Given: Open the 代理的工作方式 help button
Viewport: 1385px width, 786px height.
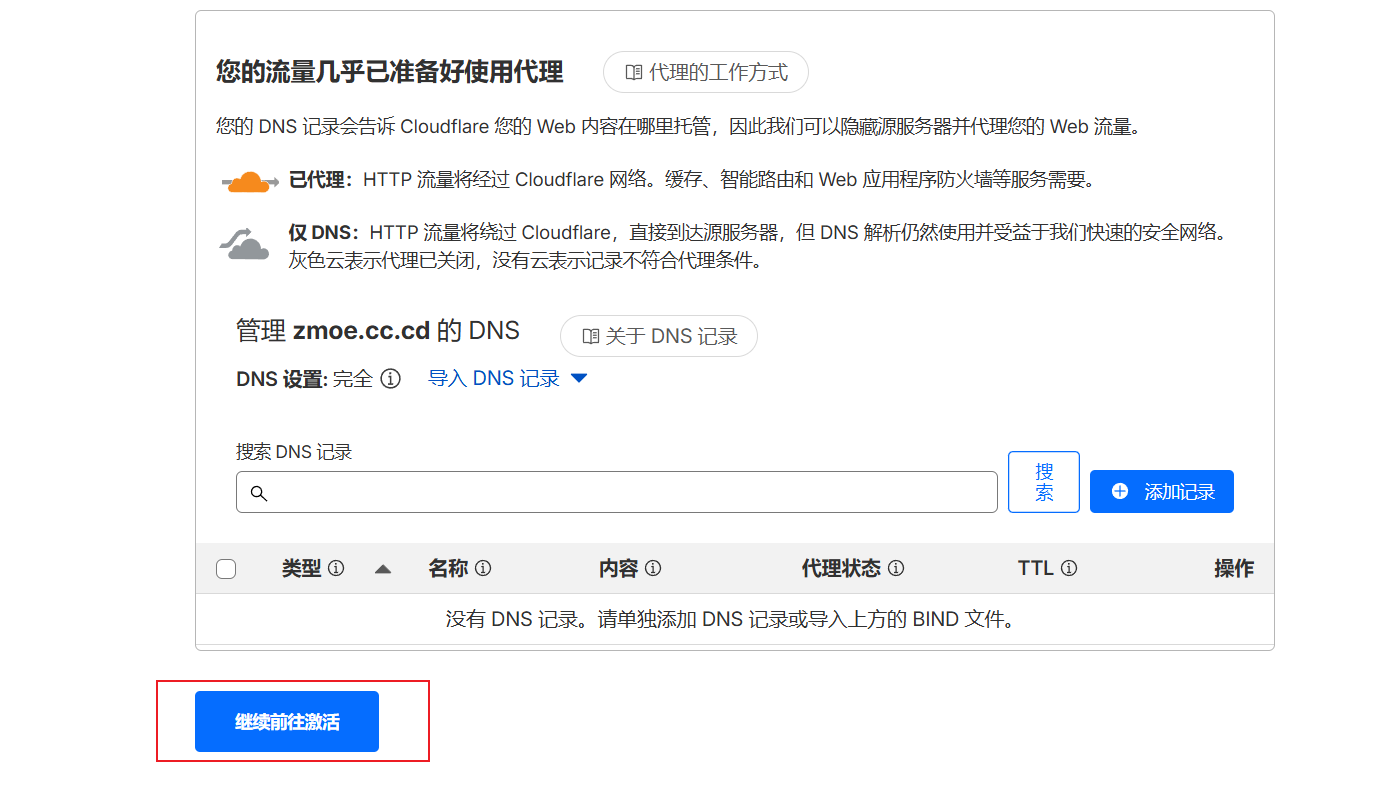Looking at the screenshot, I should 705,73.
